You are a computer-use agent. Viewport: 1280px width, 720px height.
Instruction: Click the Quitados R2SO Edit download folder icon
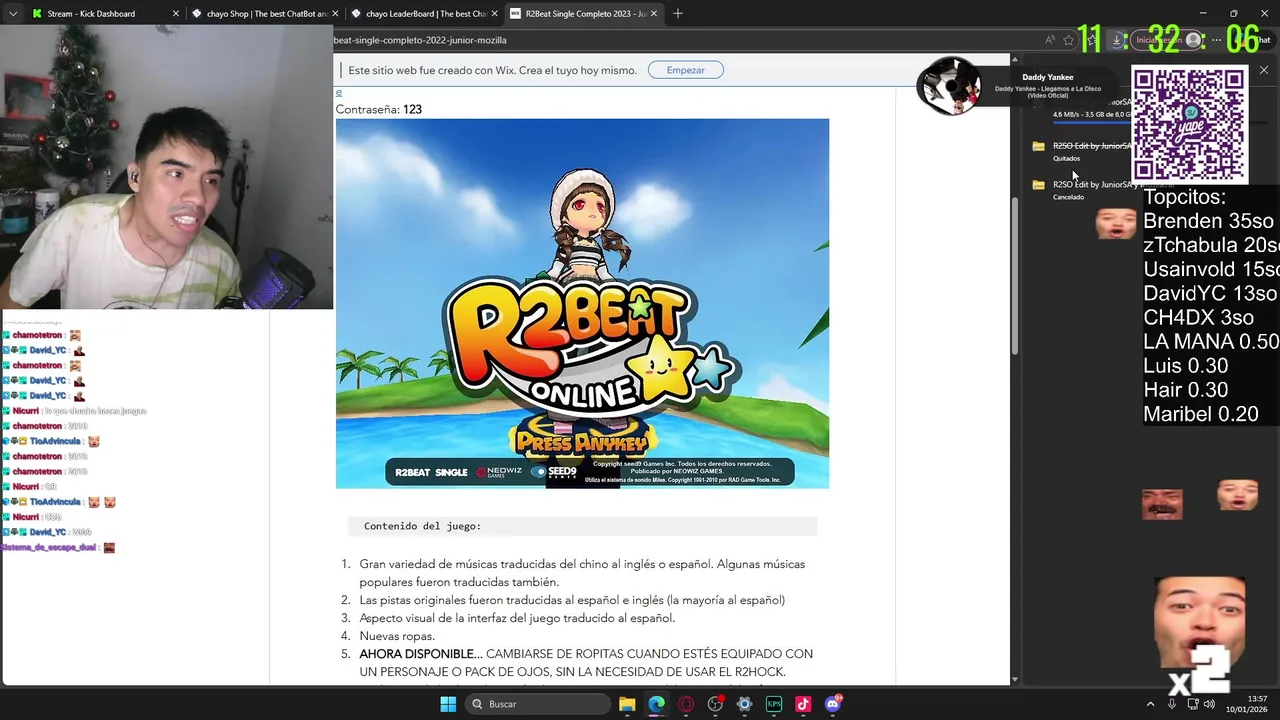[1038, 146]
